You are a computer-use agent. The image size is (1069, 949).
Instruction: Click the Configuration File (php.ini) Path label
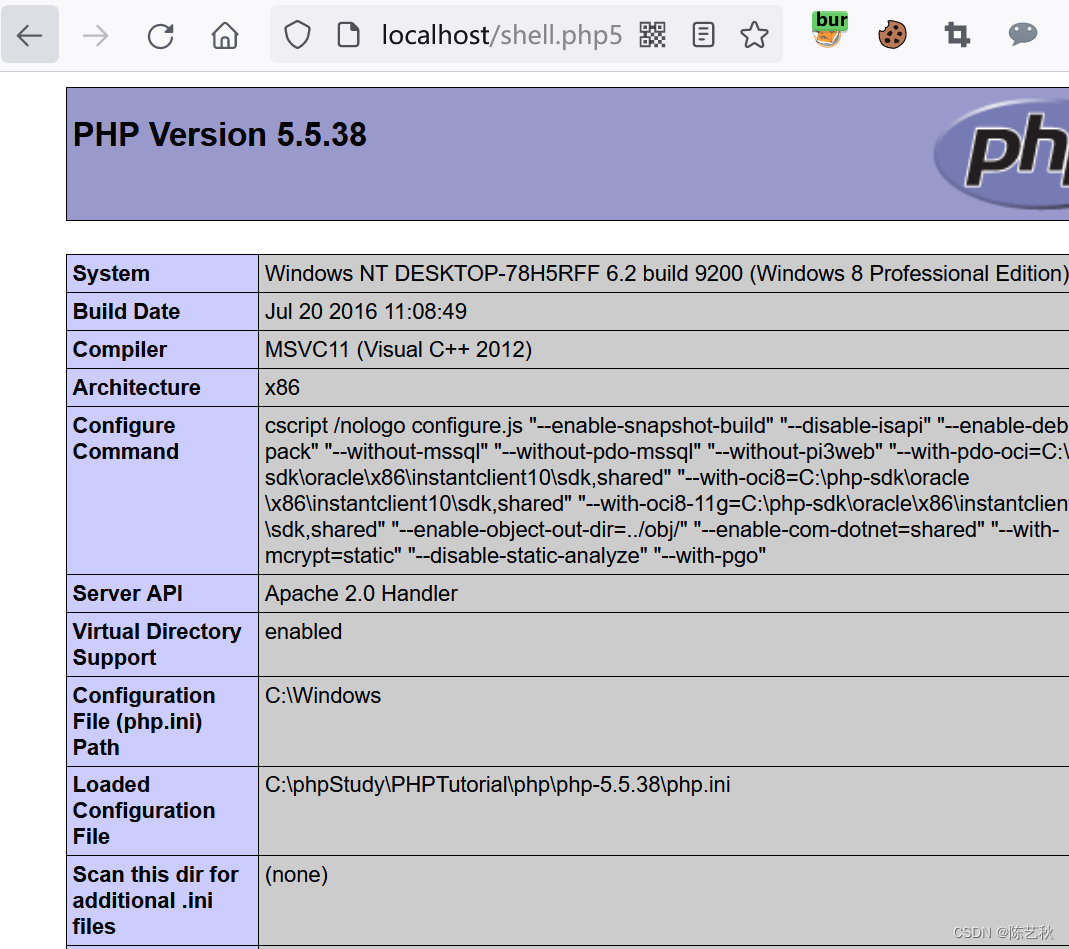144,721
